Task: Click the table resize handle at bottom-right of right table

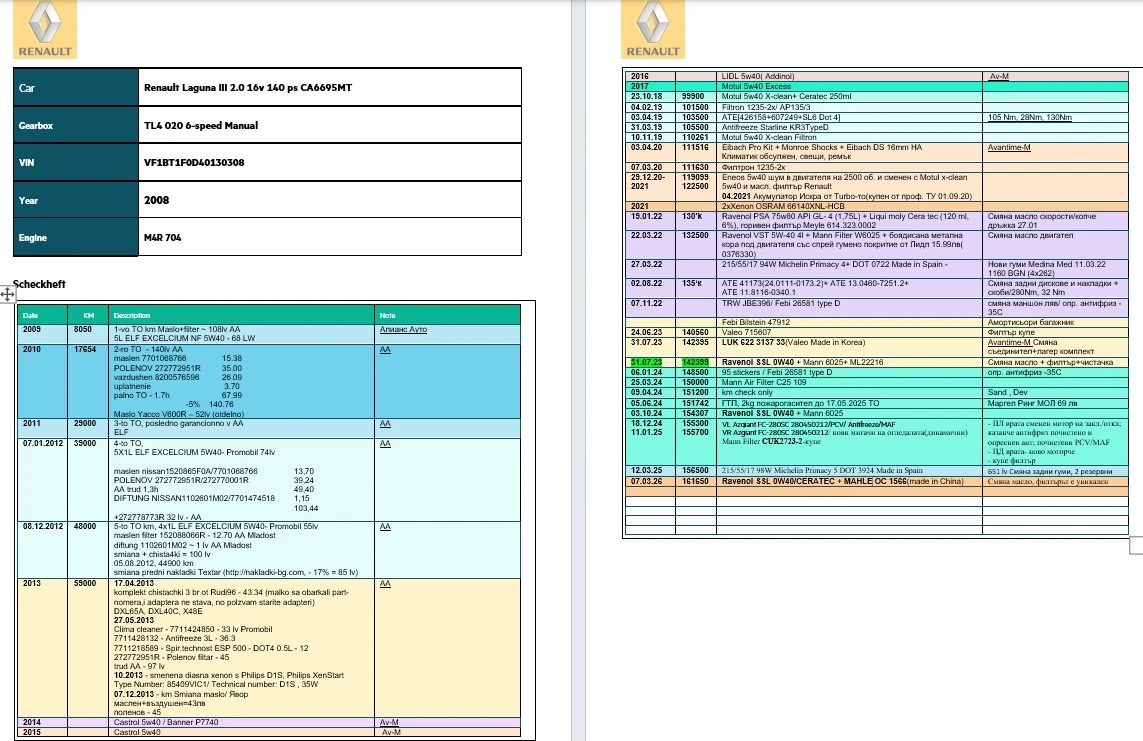Action: (1135, 544)
